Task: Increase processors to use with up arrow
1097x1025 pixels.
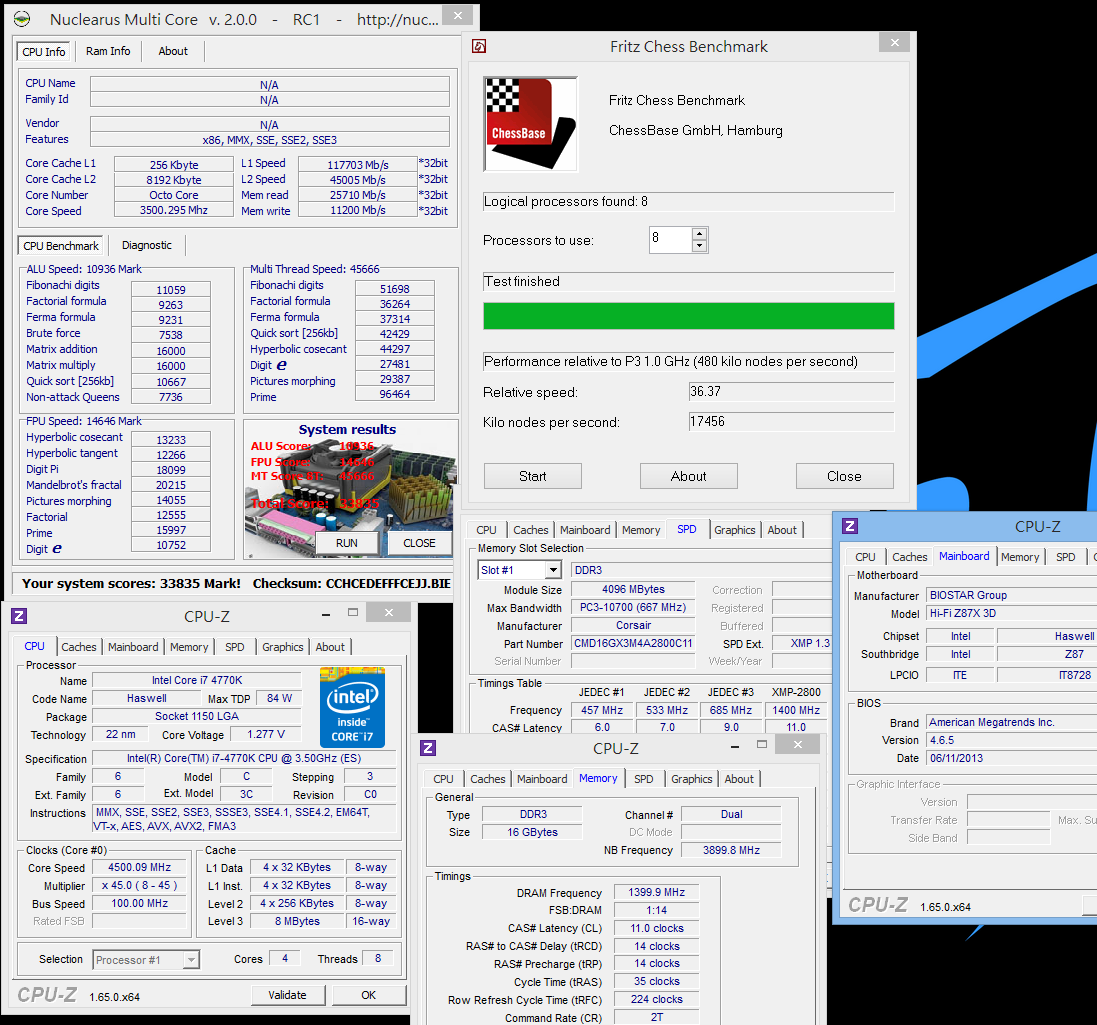Action: (699, 234)
